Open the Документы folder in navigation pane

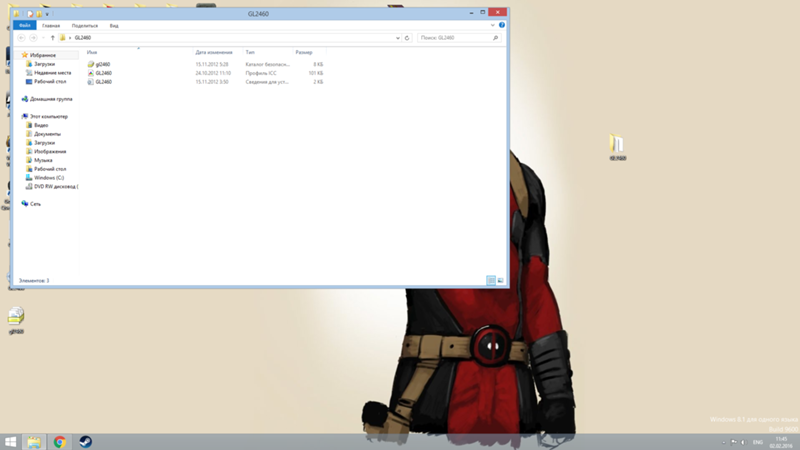(47, 134)
